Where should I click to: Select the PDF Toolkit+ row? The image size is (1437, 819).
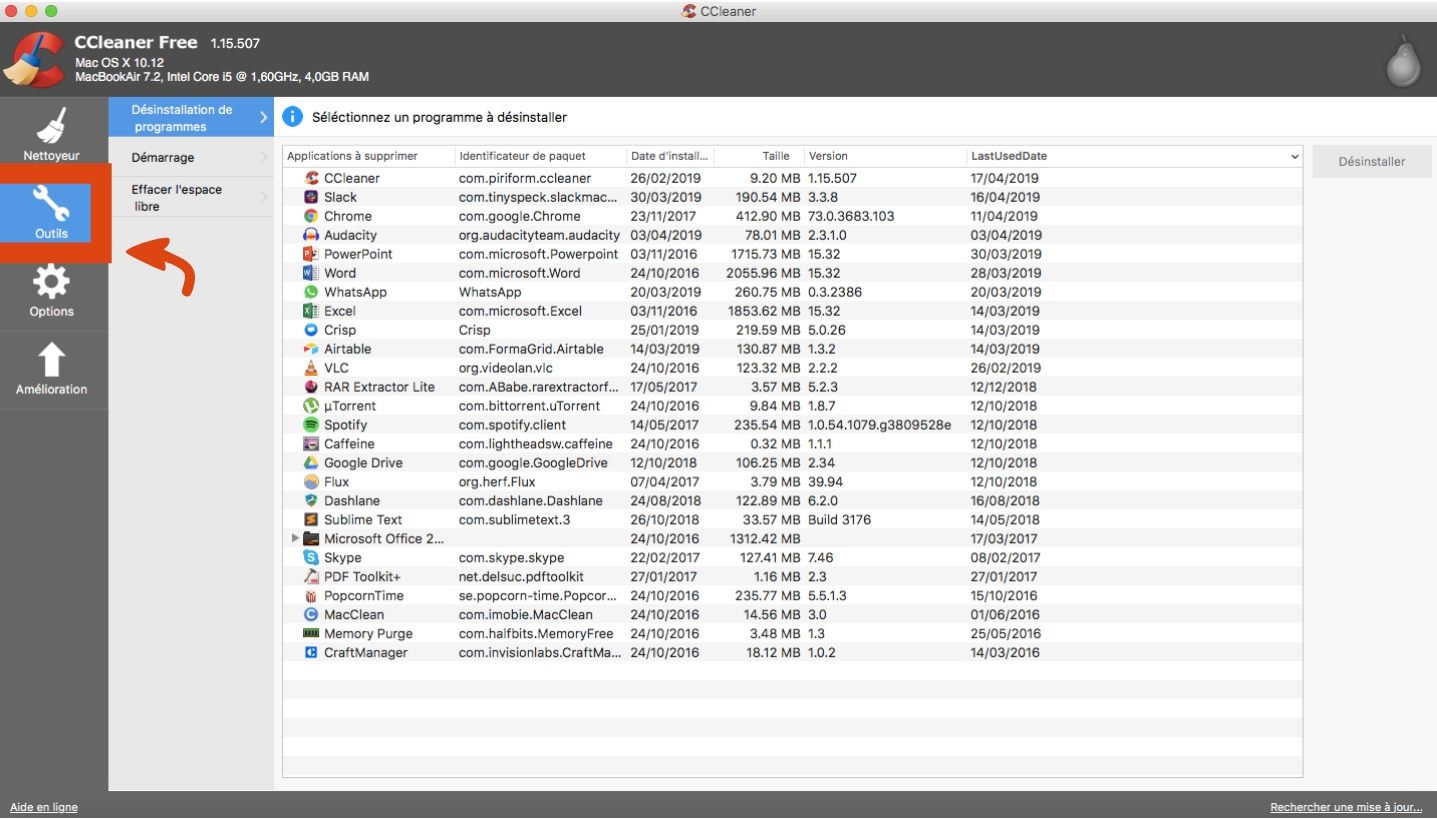coord(792,577)
